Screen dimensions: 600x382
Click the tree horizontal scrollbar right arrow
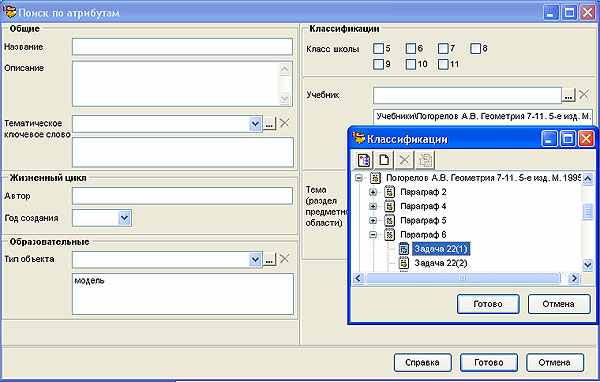click(574, 278)
